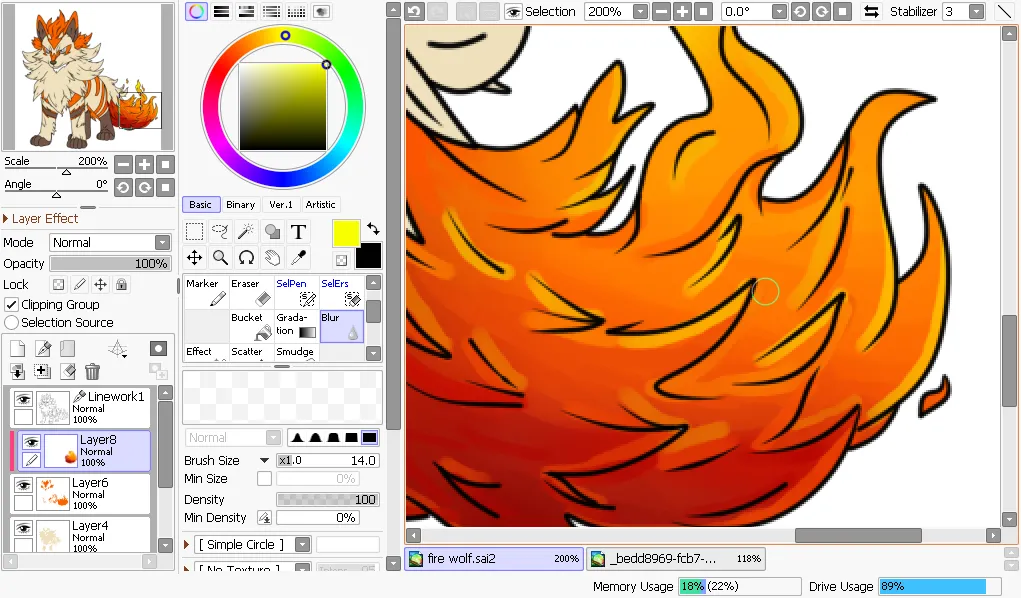Create a new normal layer

18,349
